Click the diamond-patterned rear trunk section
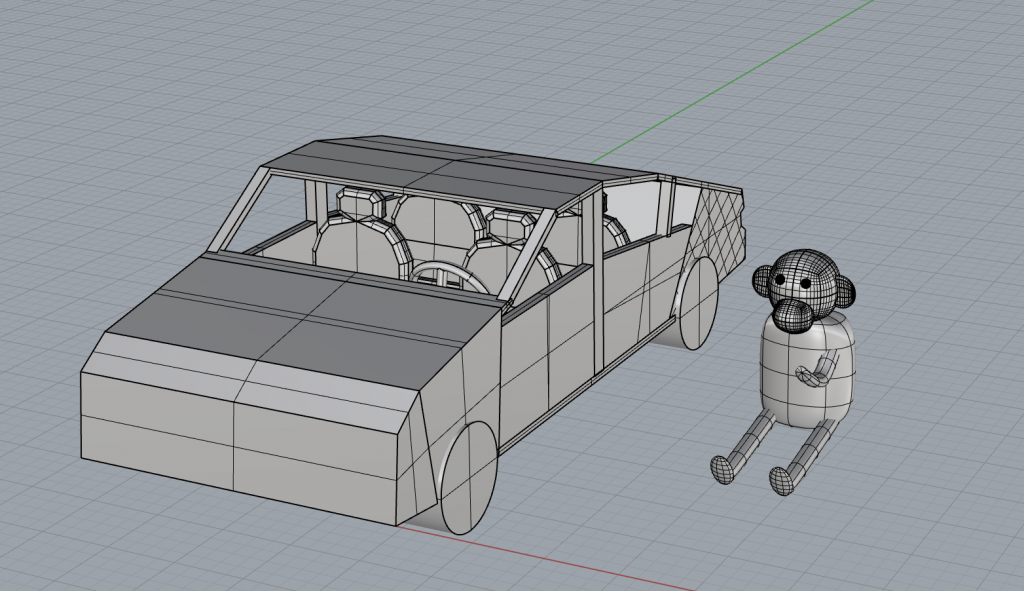 (722, 225)
